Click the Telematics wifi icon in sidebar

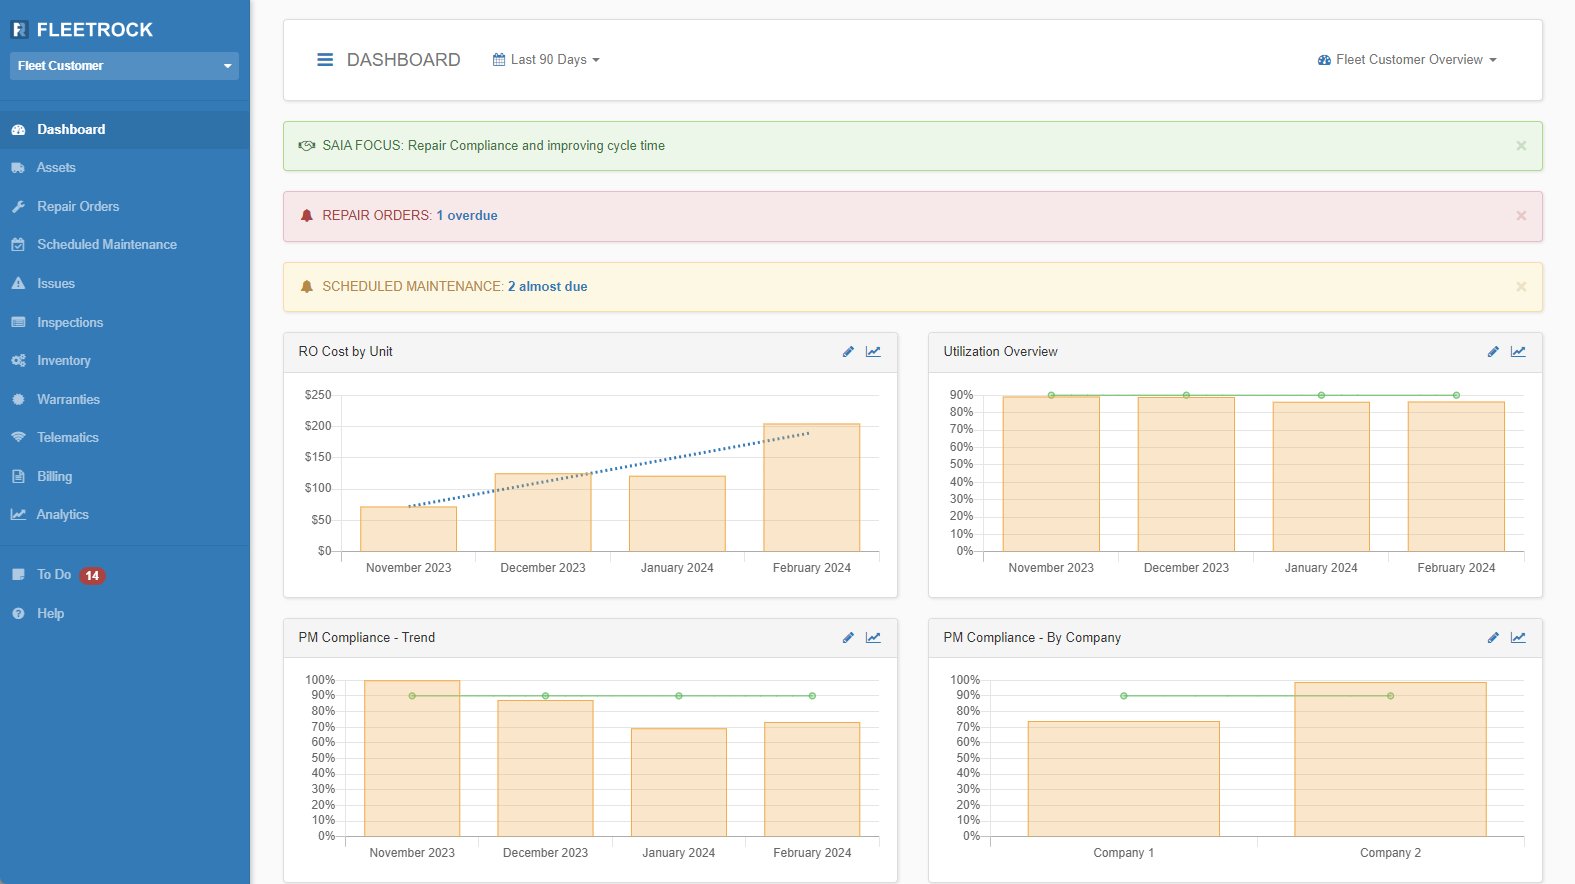[x=18, y=438]
